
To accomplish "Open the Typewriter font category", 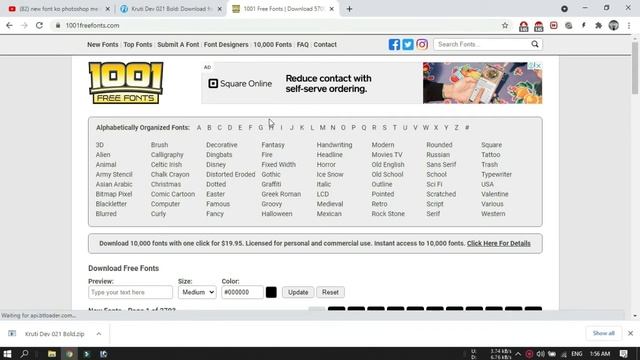I will (496, 174).
